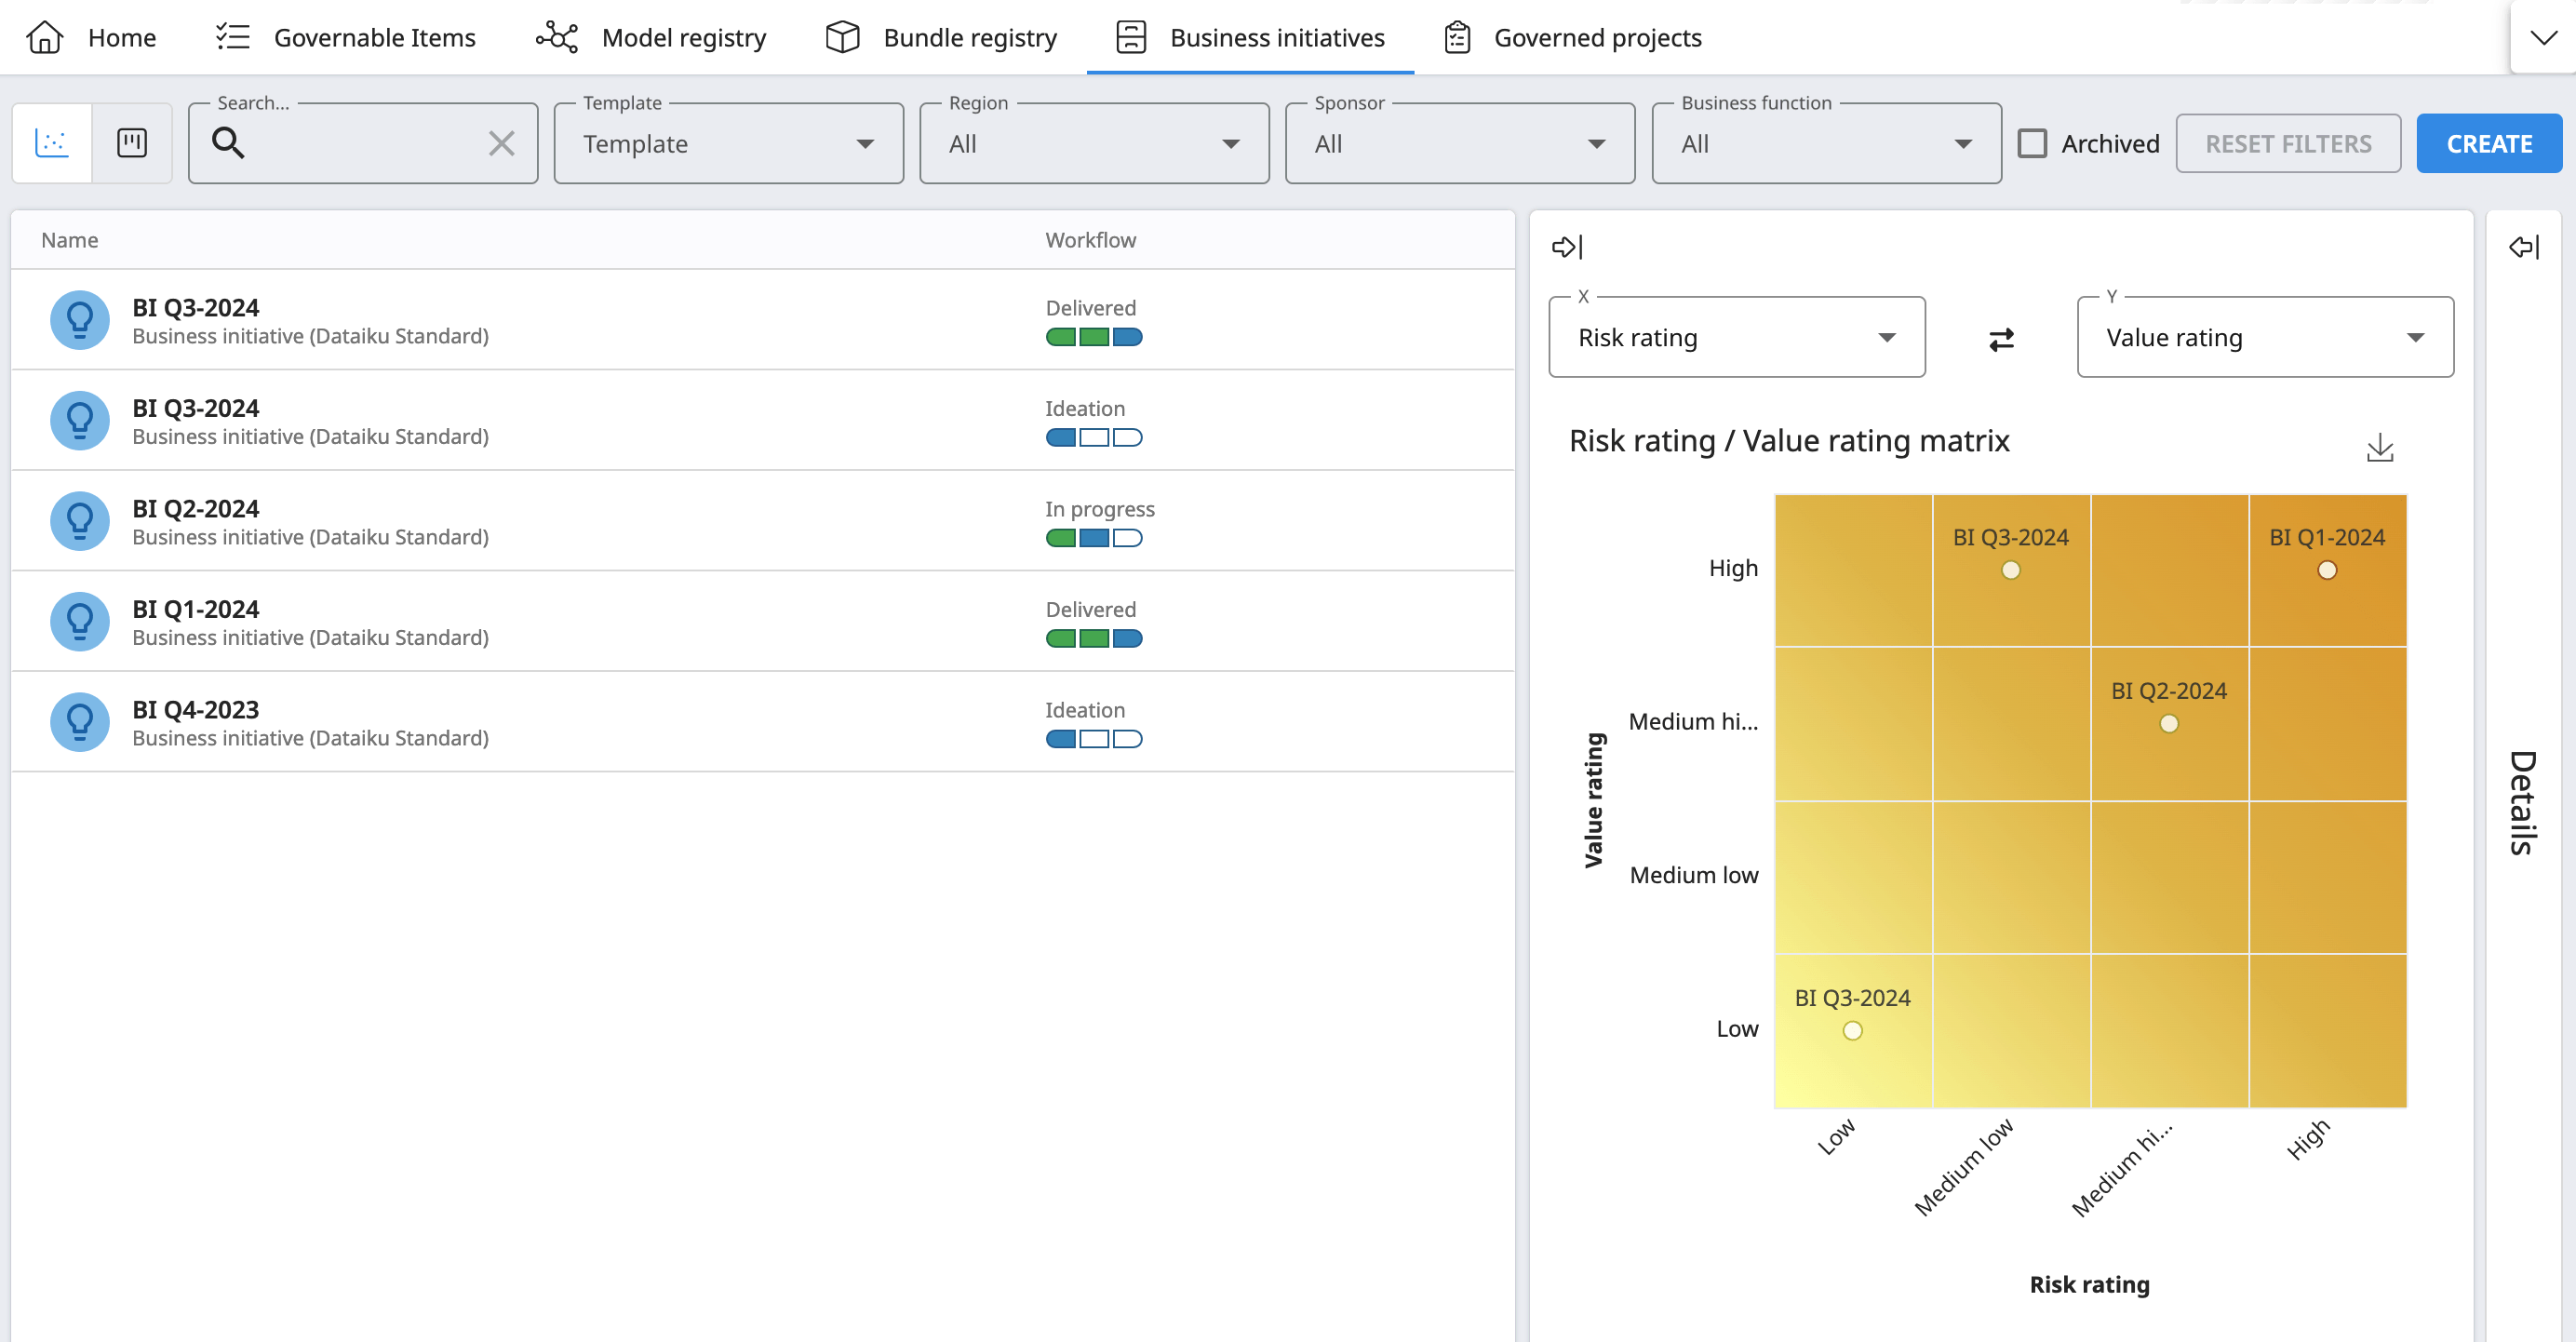
Task: Click the Business initiatives document icon
Action: pos(1130,37)
